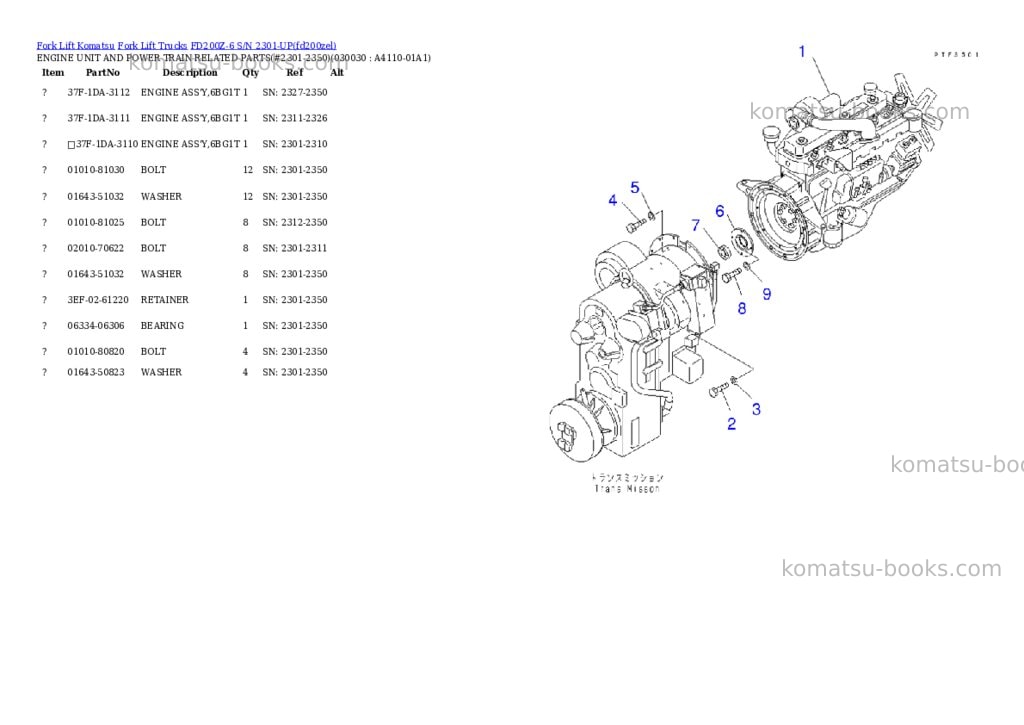Click SN: 2312-2350 reference
1024x725 pixels.
pyautogui.click(x=295, y=223)
